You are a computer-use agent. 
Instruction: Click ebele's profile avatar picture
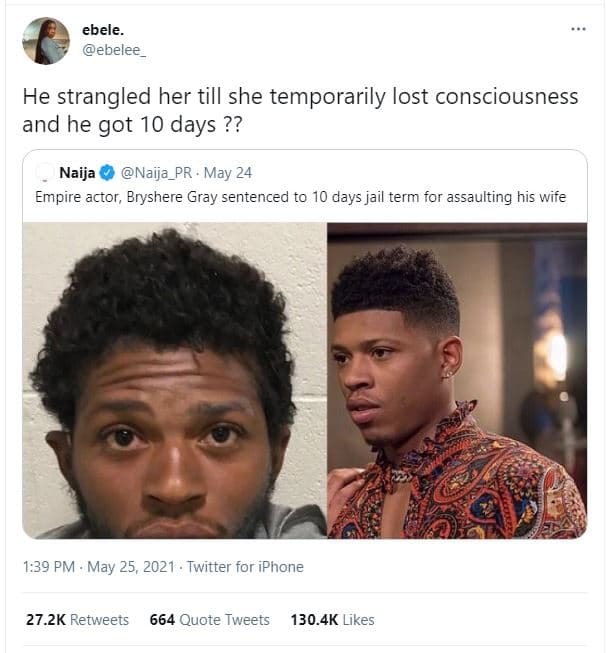point(46,41)
